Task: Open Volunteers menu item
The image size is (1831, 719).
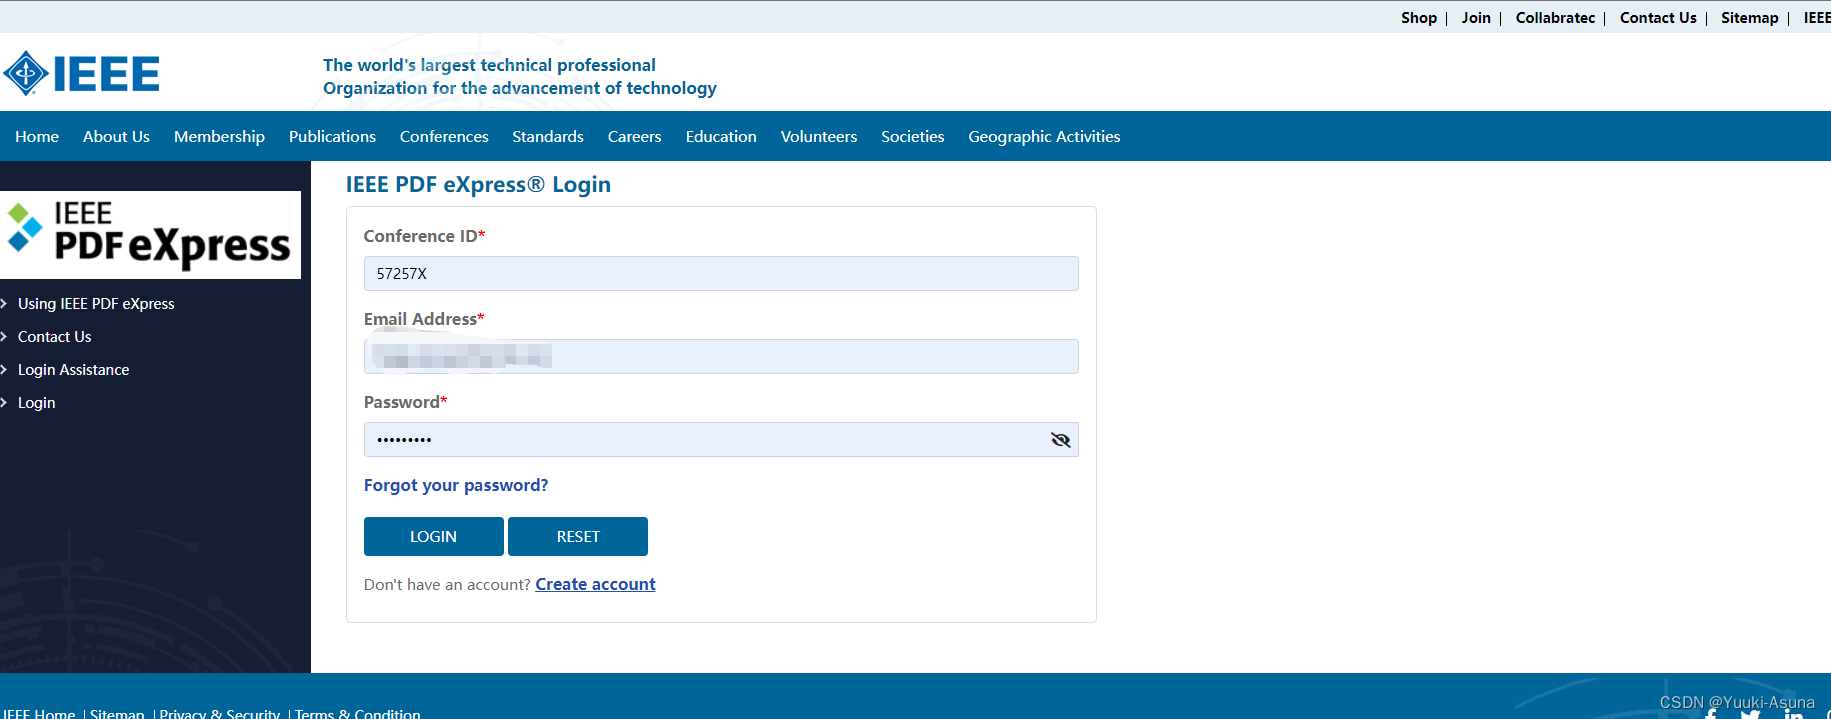Action: (819, 136)
